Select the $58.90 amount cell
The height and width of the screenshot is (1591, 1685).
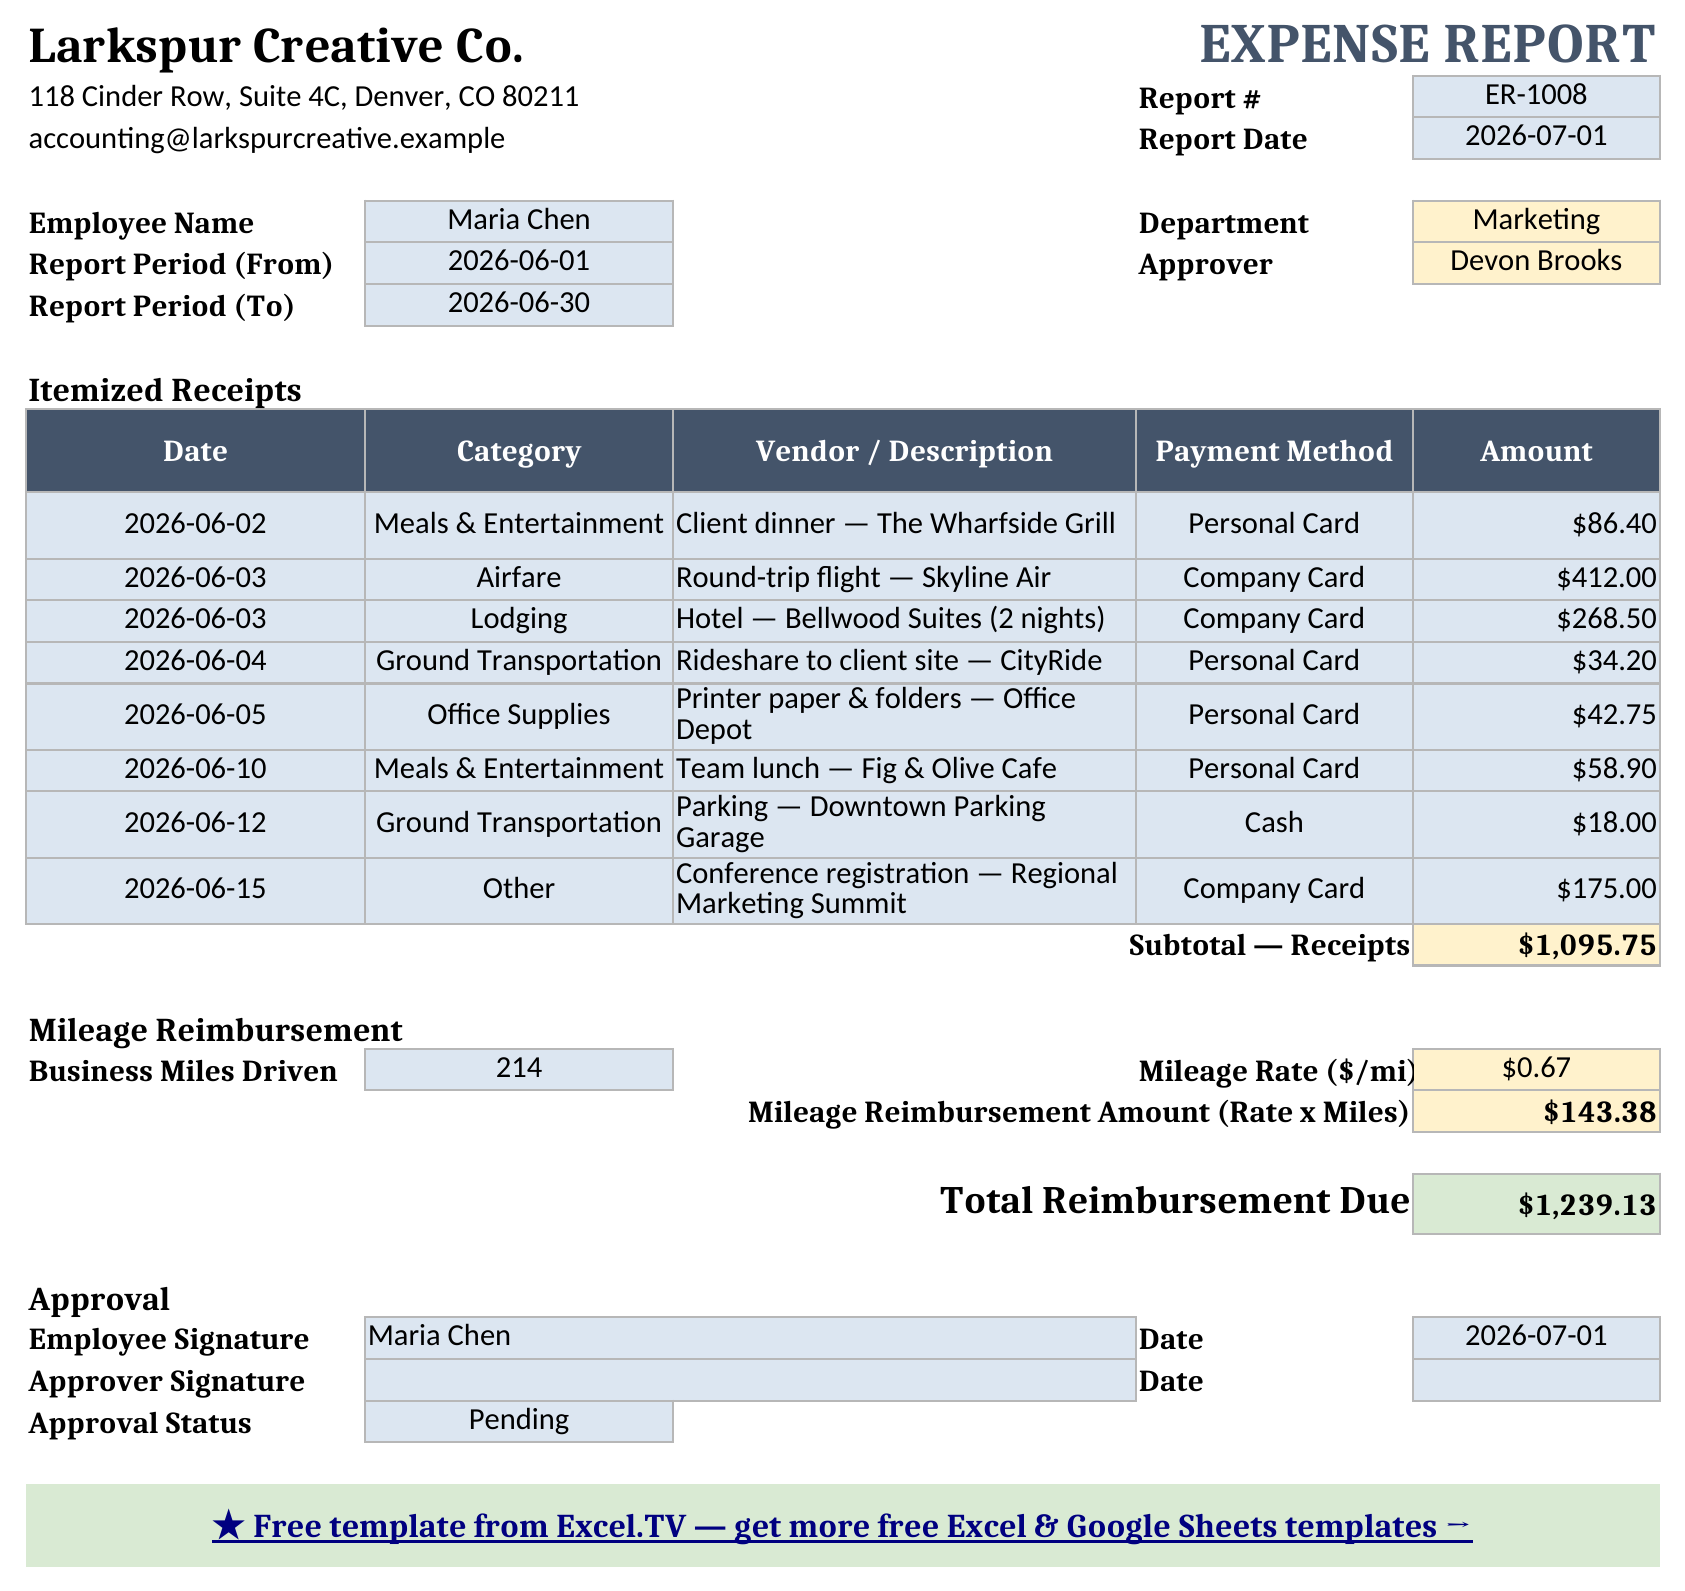click(1536, 770)
